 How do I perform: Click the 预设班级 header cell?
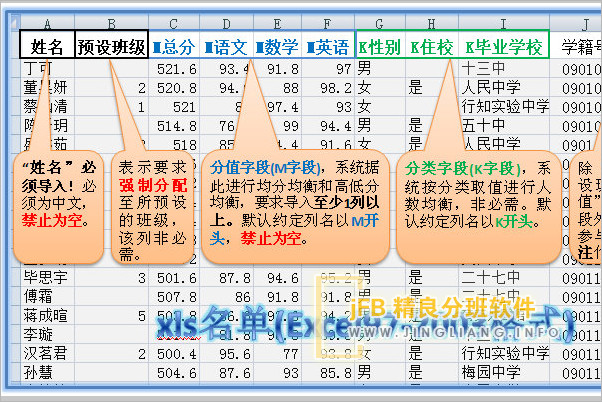111,45
